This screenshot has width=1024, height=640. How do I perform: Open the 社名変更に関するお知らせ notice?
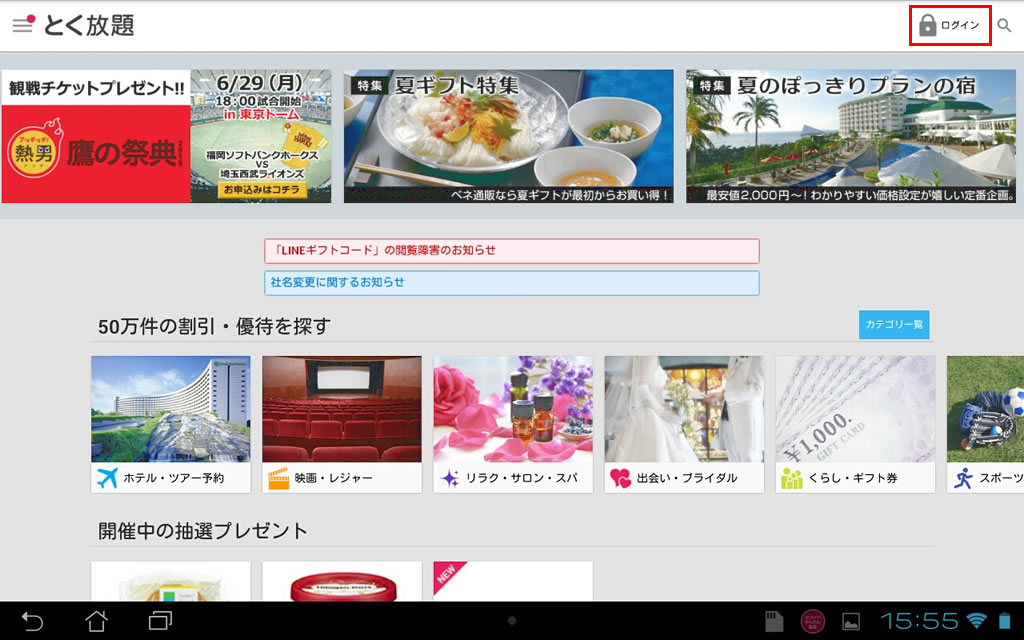pos(511,283)
